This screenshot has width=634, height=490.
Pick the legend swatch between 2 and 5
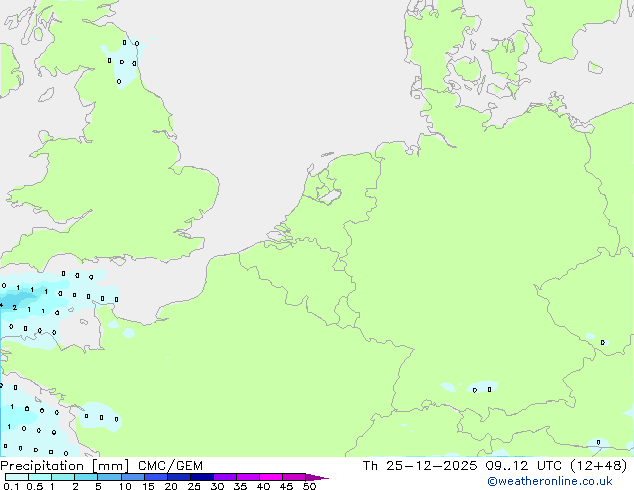[x=87, y=477]
